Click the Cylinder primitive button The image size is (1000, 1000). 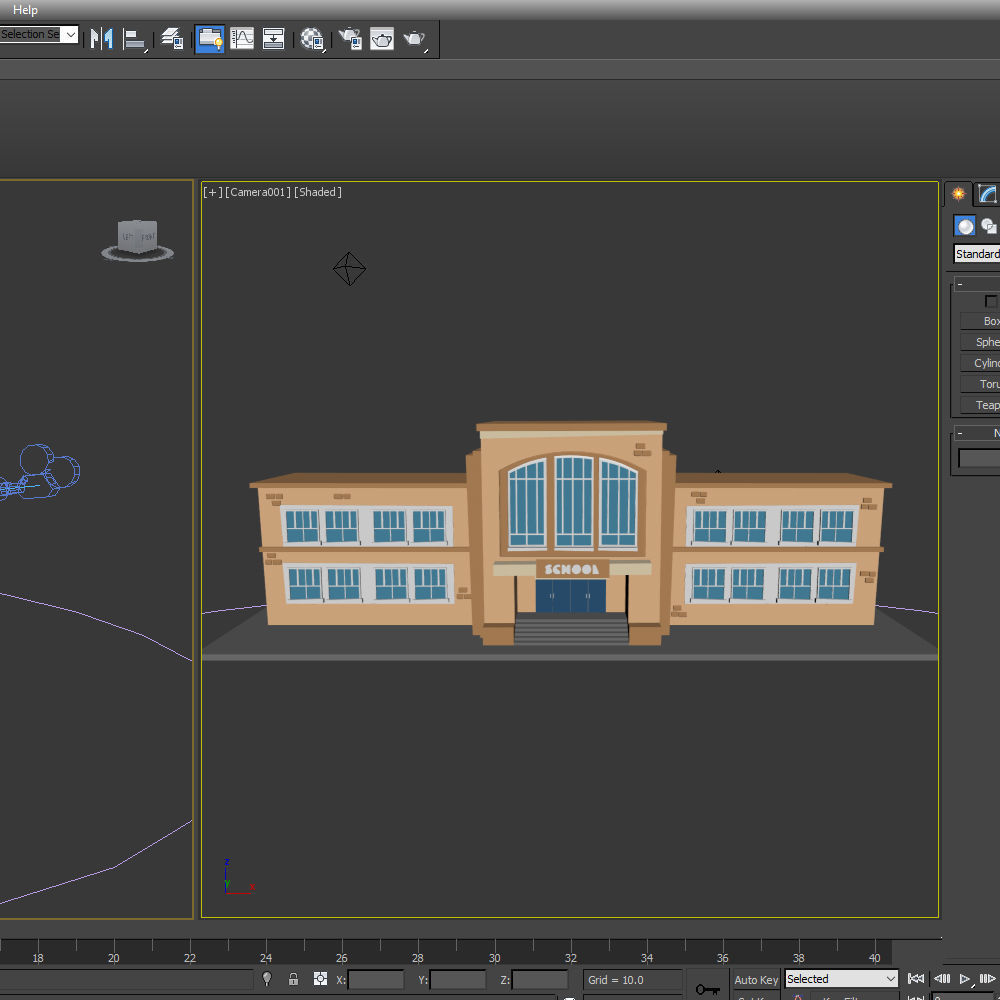pos(980,363)
